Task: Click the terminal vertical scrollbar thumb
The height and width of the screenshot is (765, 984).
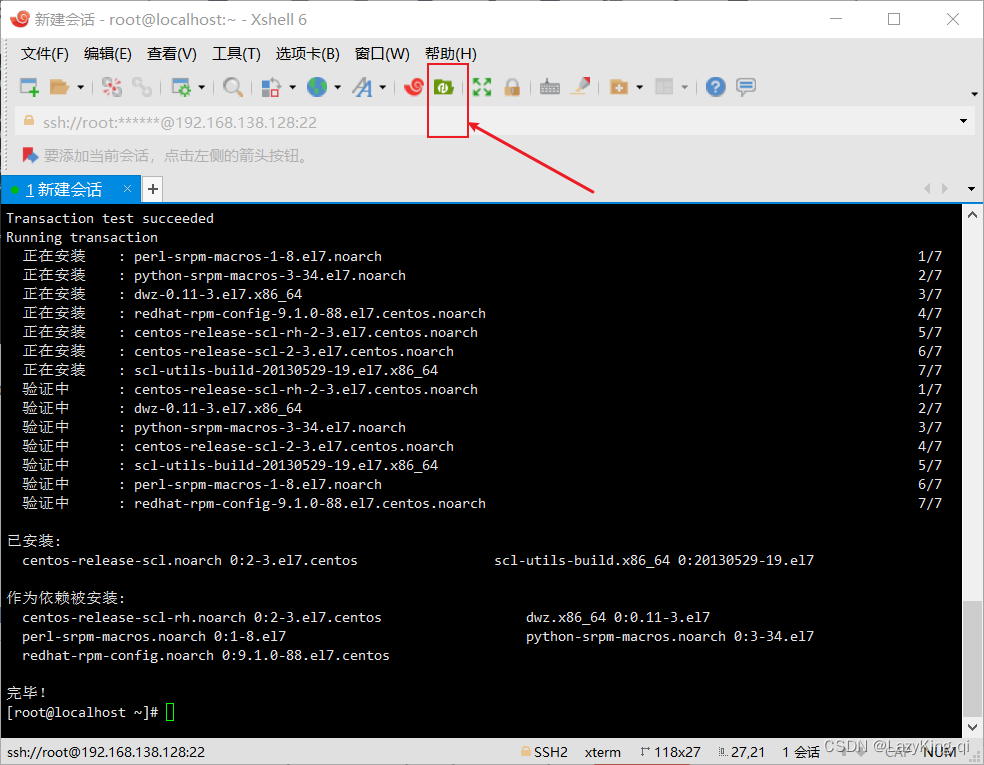Action: (972, 657)
